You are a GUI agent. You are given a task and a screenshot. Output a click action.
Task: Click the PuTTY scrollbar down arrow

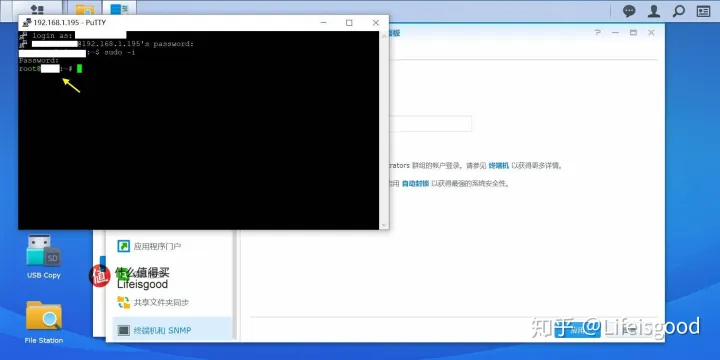tap(384, 225)
